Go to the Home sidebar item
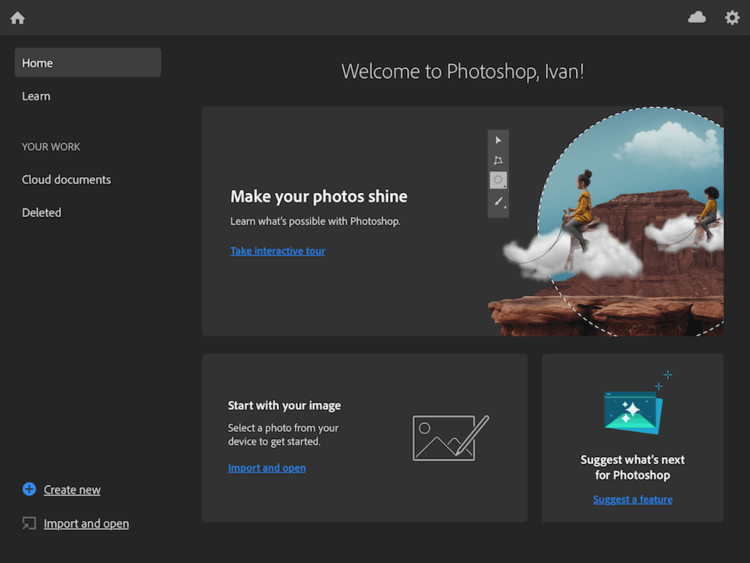 click(88, 63)
